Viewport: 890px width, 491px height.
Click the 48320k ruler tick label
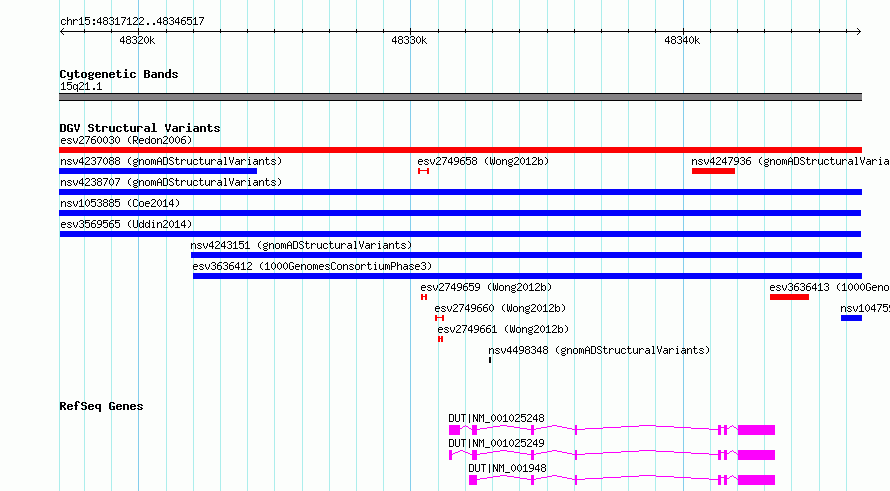click(137, 41)
